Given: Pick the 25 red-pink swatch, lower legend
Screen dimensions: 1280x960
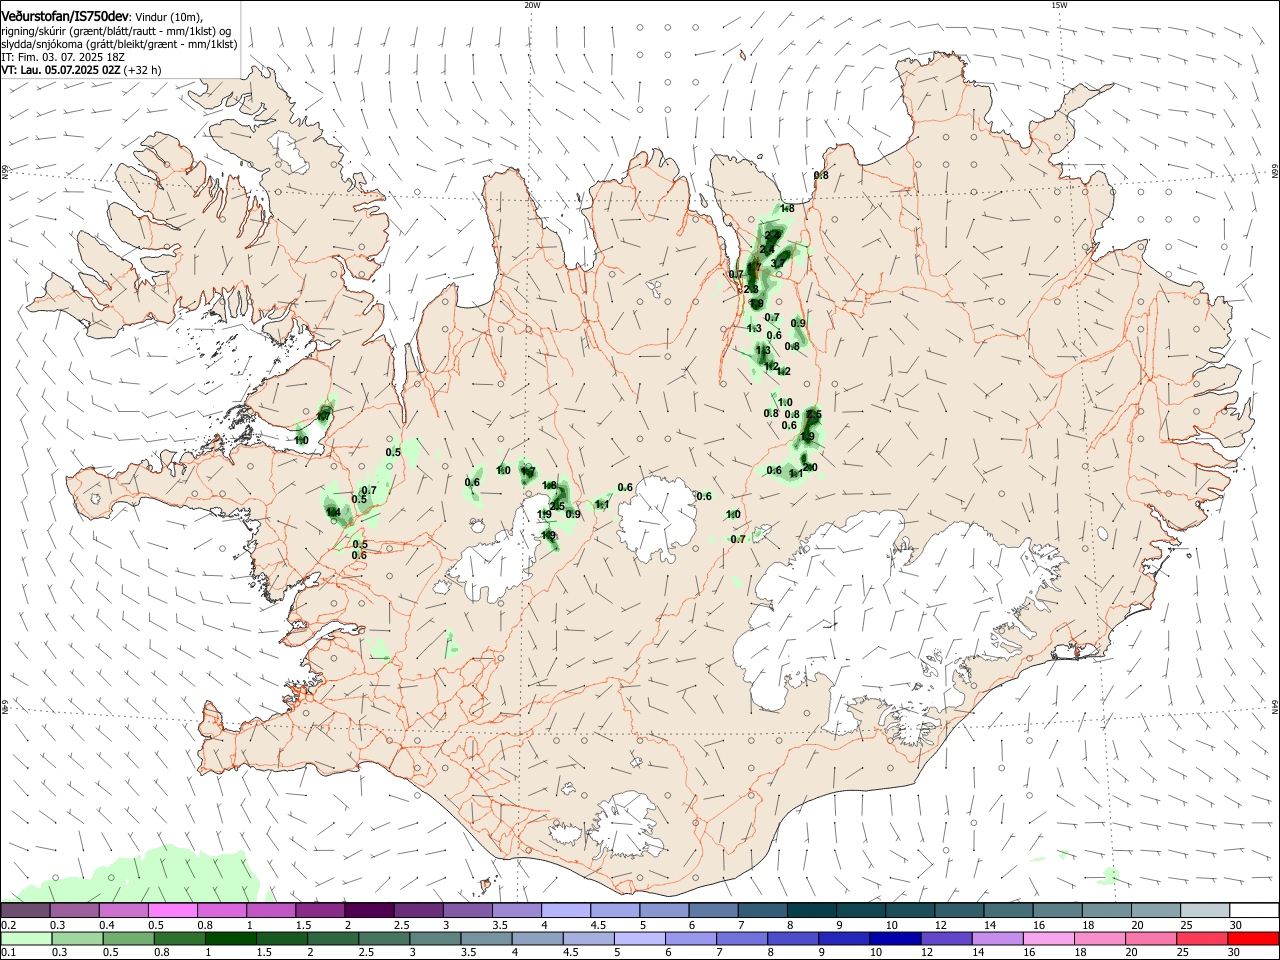Looking at the screenshot, I should click(1202, 938).
